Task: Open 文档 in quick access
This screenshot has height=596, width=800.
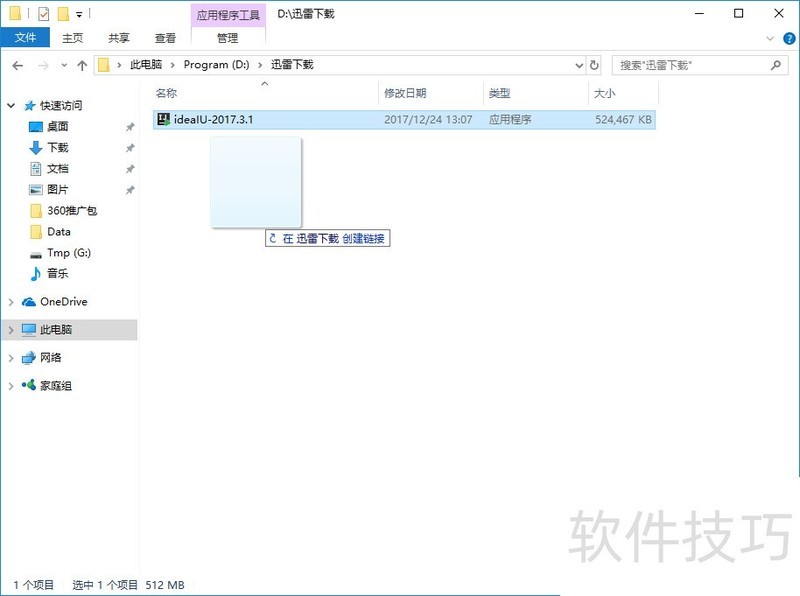Action: [58, 168]
